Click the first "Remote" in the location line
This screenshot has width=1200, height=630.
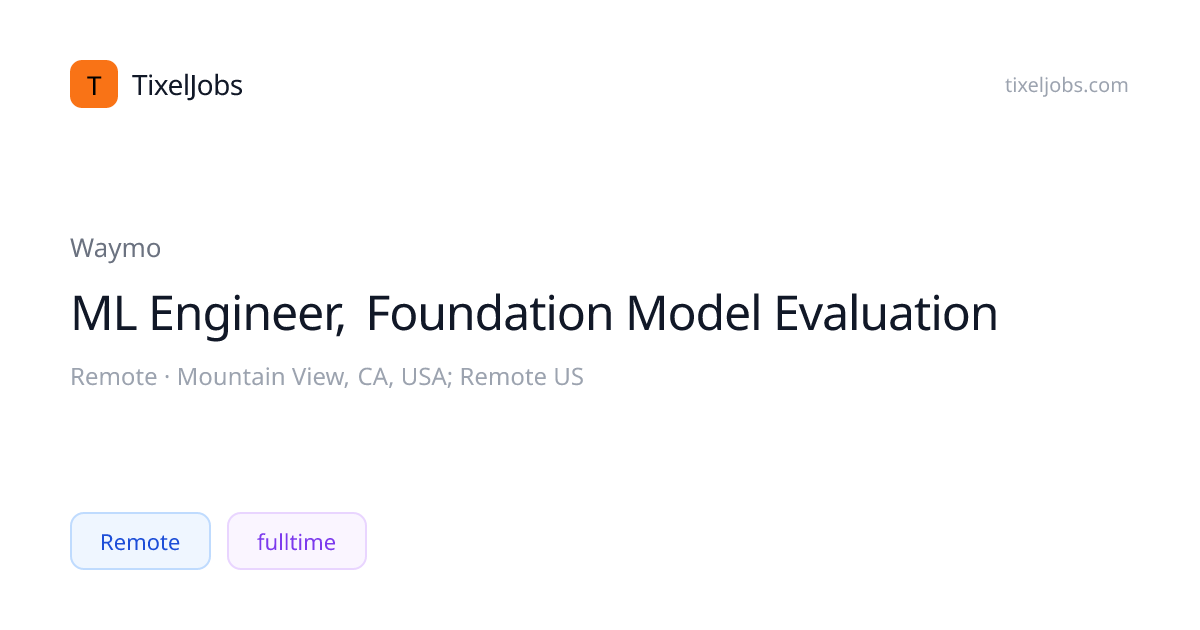pyautogui.click(x=113, y=377)
